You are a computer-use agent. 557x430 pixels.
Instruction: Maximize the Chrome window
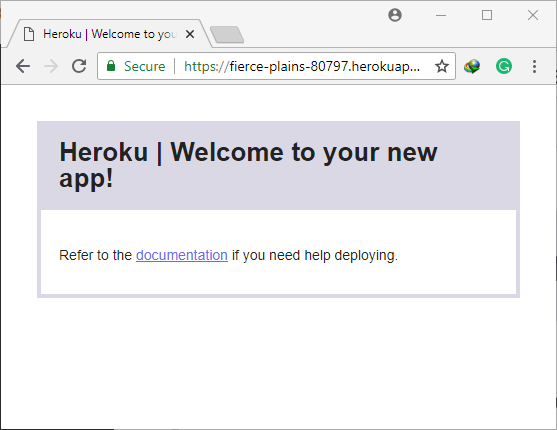click(487, 15)
